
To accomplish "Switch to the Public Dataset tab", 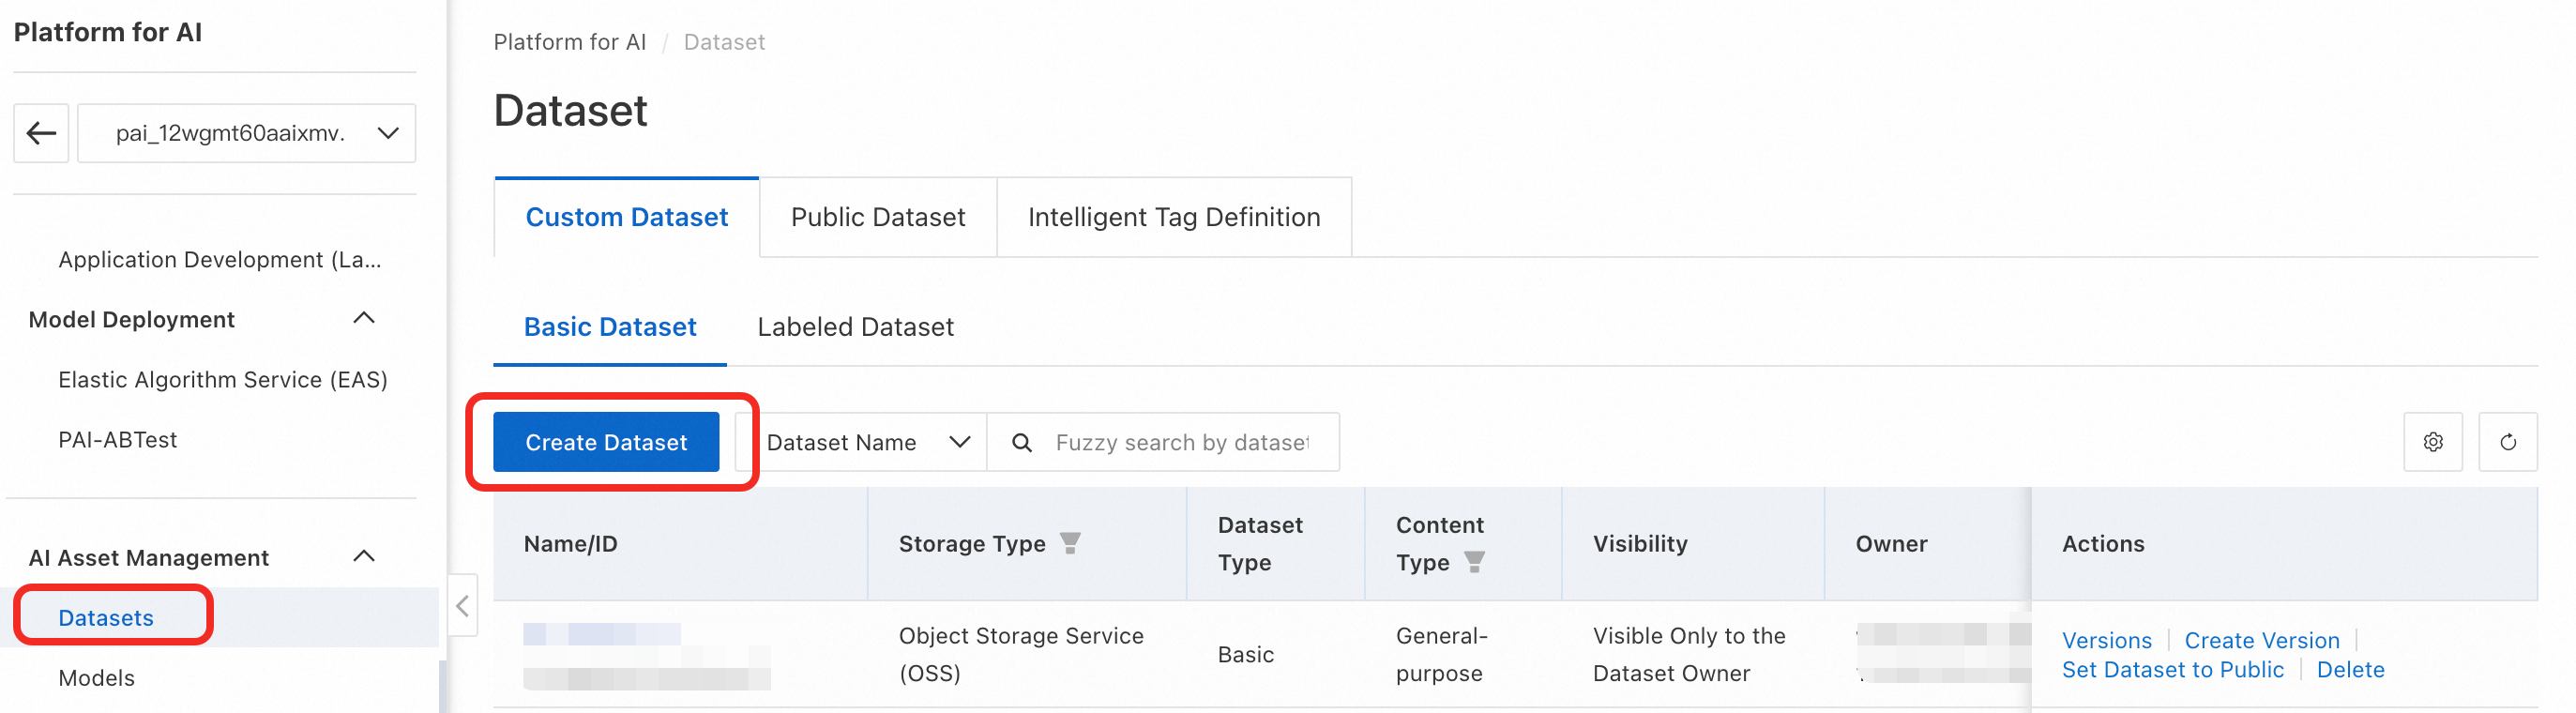I will (877, 216).
